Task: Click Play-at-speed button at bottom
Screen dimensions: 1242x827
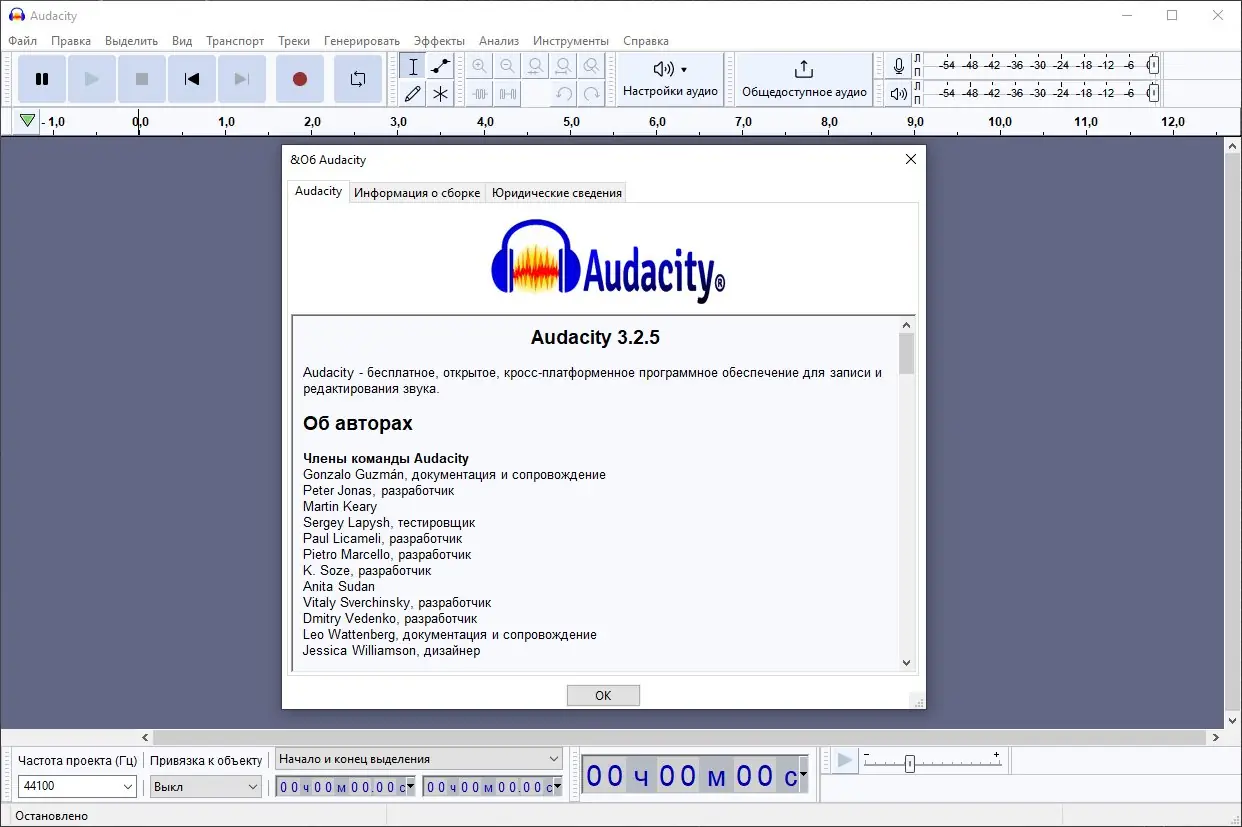Action: click(845, 761)
